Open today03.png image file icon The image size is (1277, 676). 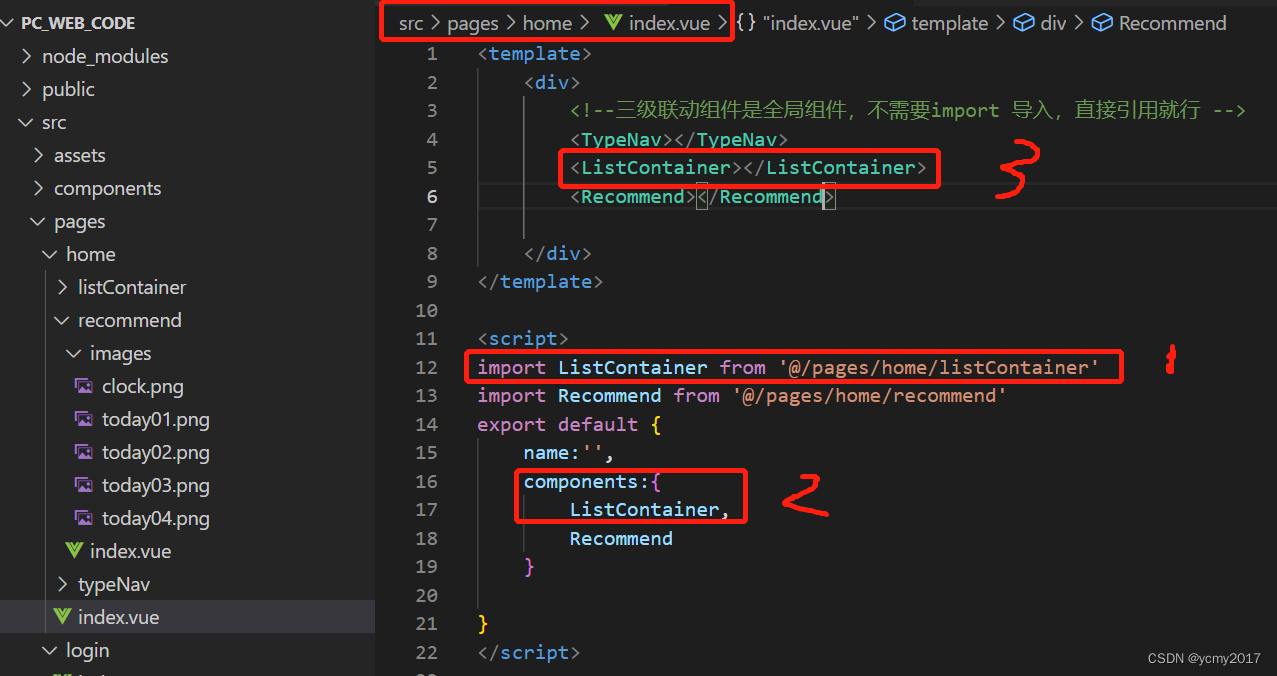point(85,485)
